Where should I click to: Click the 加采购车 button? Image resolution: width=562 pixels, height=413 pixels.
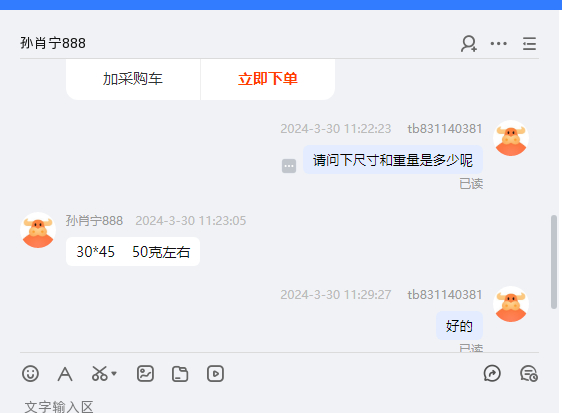click(x=133, y=79)
